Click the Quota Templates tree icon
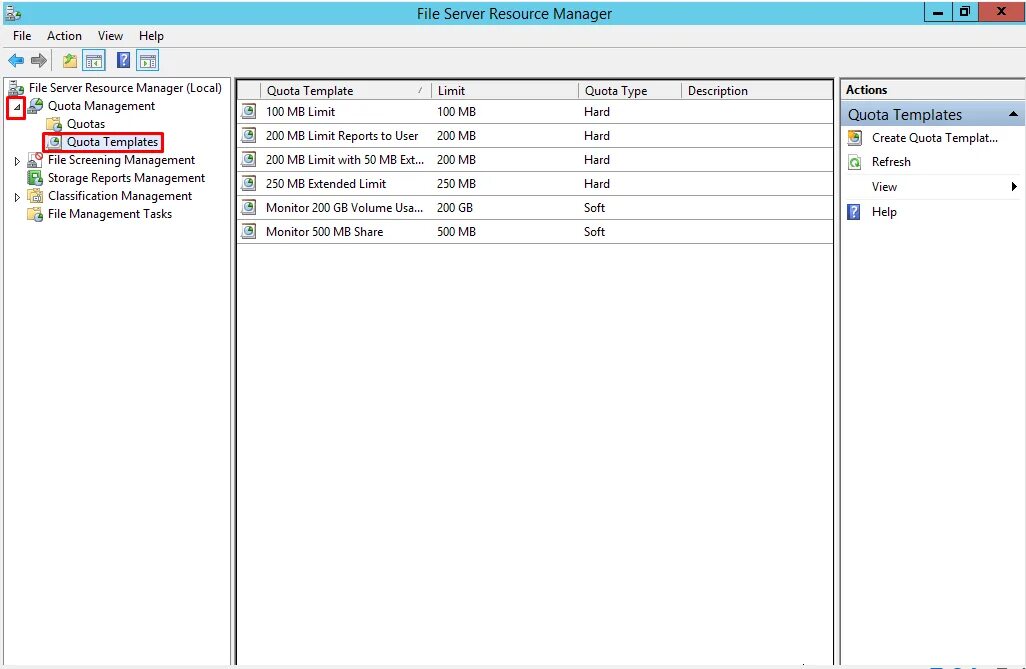1026x669 pixels. click(54, 142)
